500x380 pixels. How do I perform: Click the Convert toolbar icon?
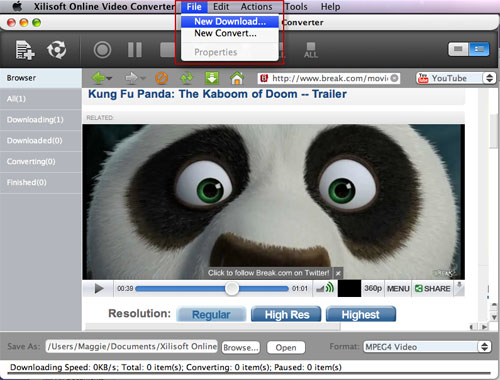56,50
